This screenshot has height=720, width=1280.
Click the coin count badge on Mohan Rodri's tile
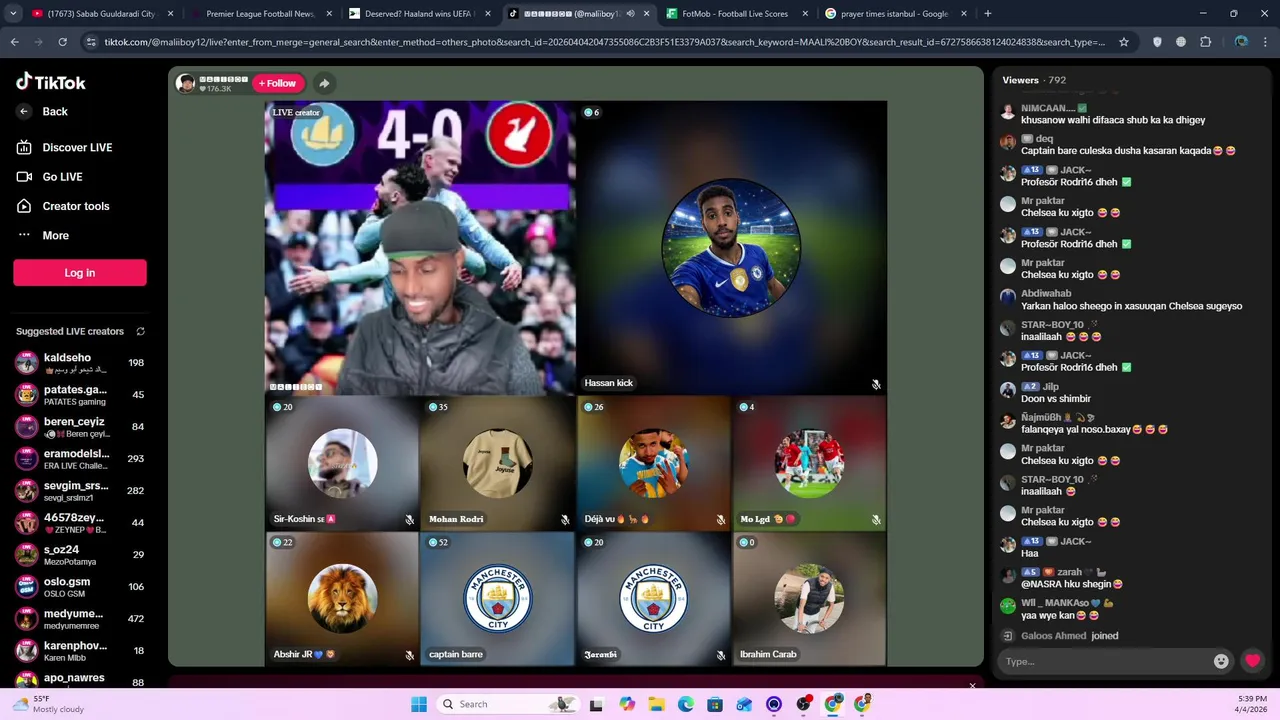(438, 407)
